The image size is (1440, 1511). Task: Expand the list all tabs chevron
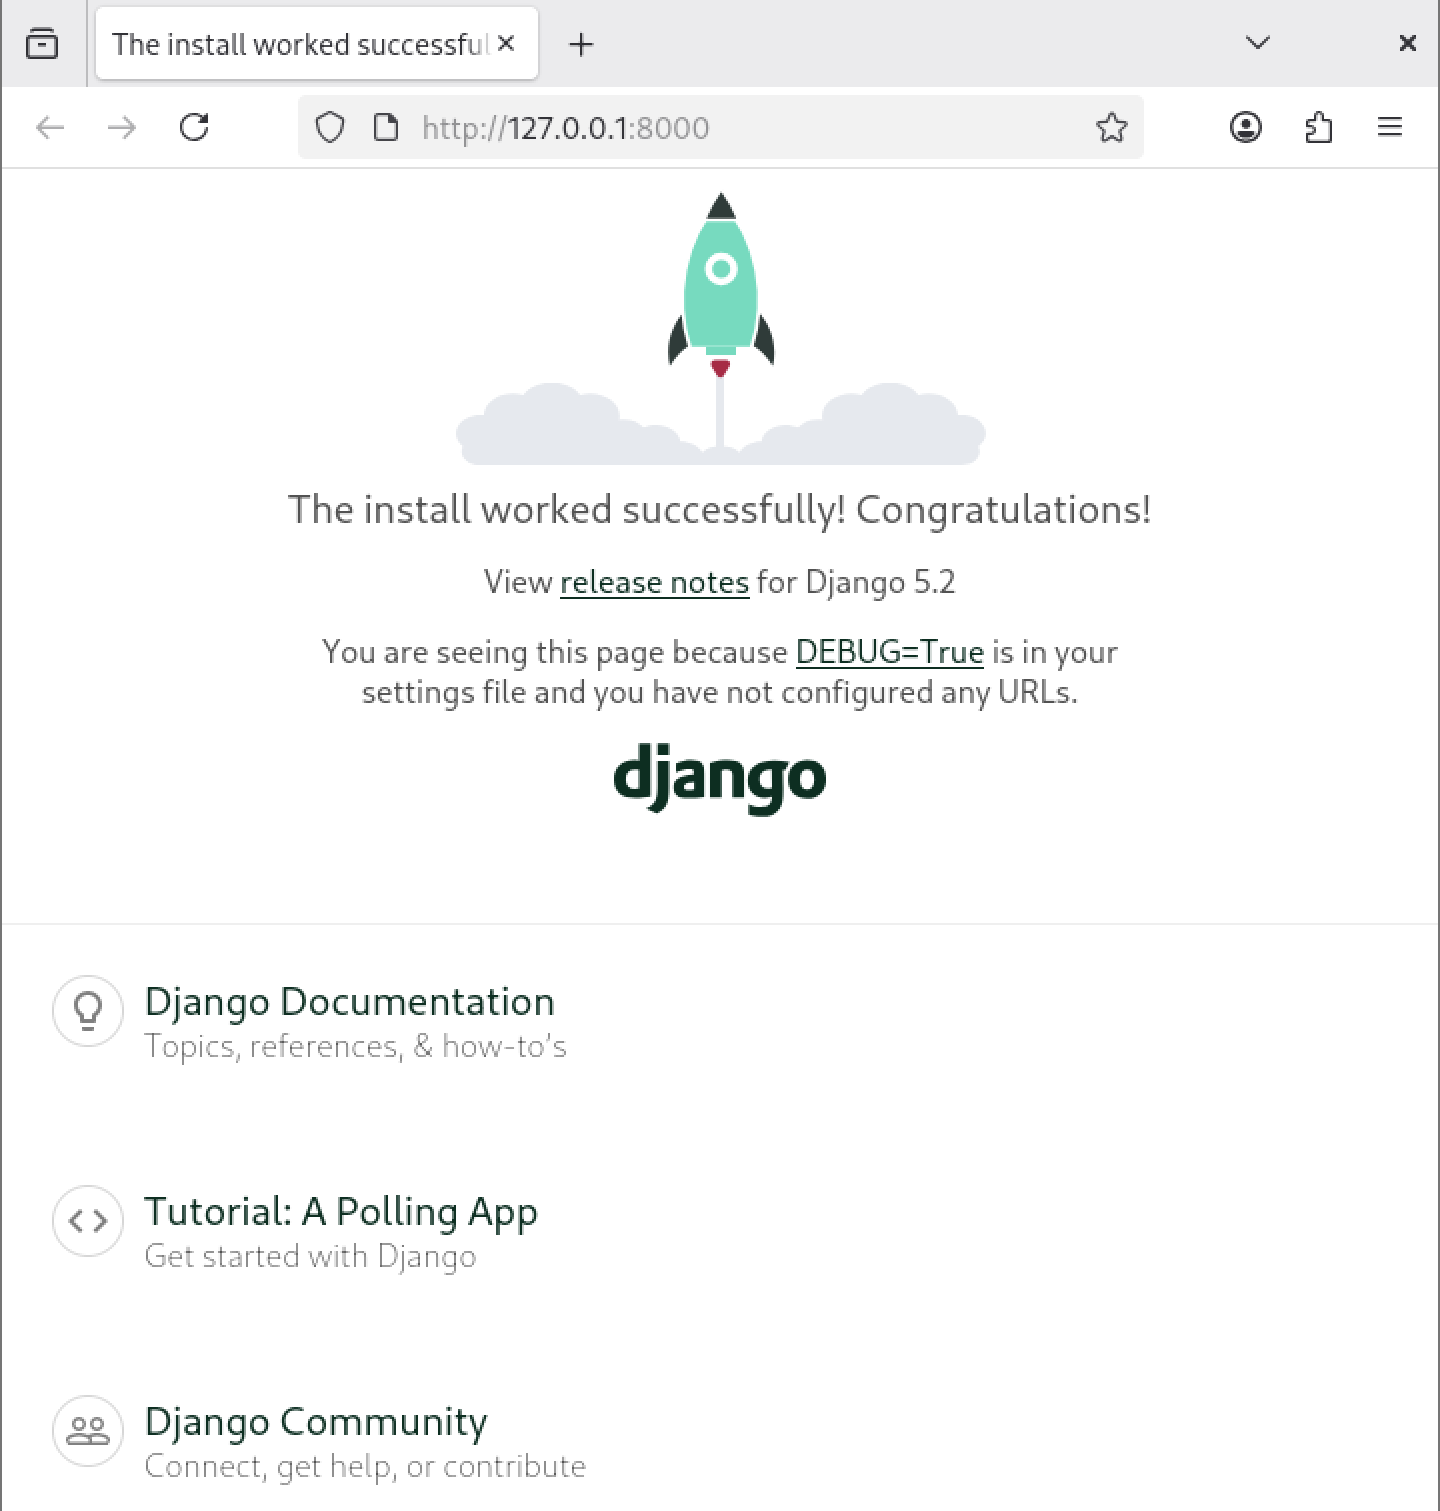coord(1258,43)
